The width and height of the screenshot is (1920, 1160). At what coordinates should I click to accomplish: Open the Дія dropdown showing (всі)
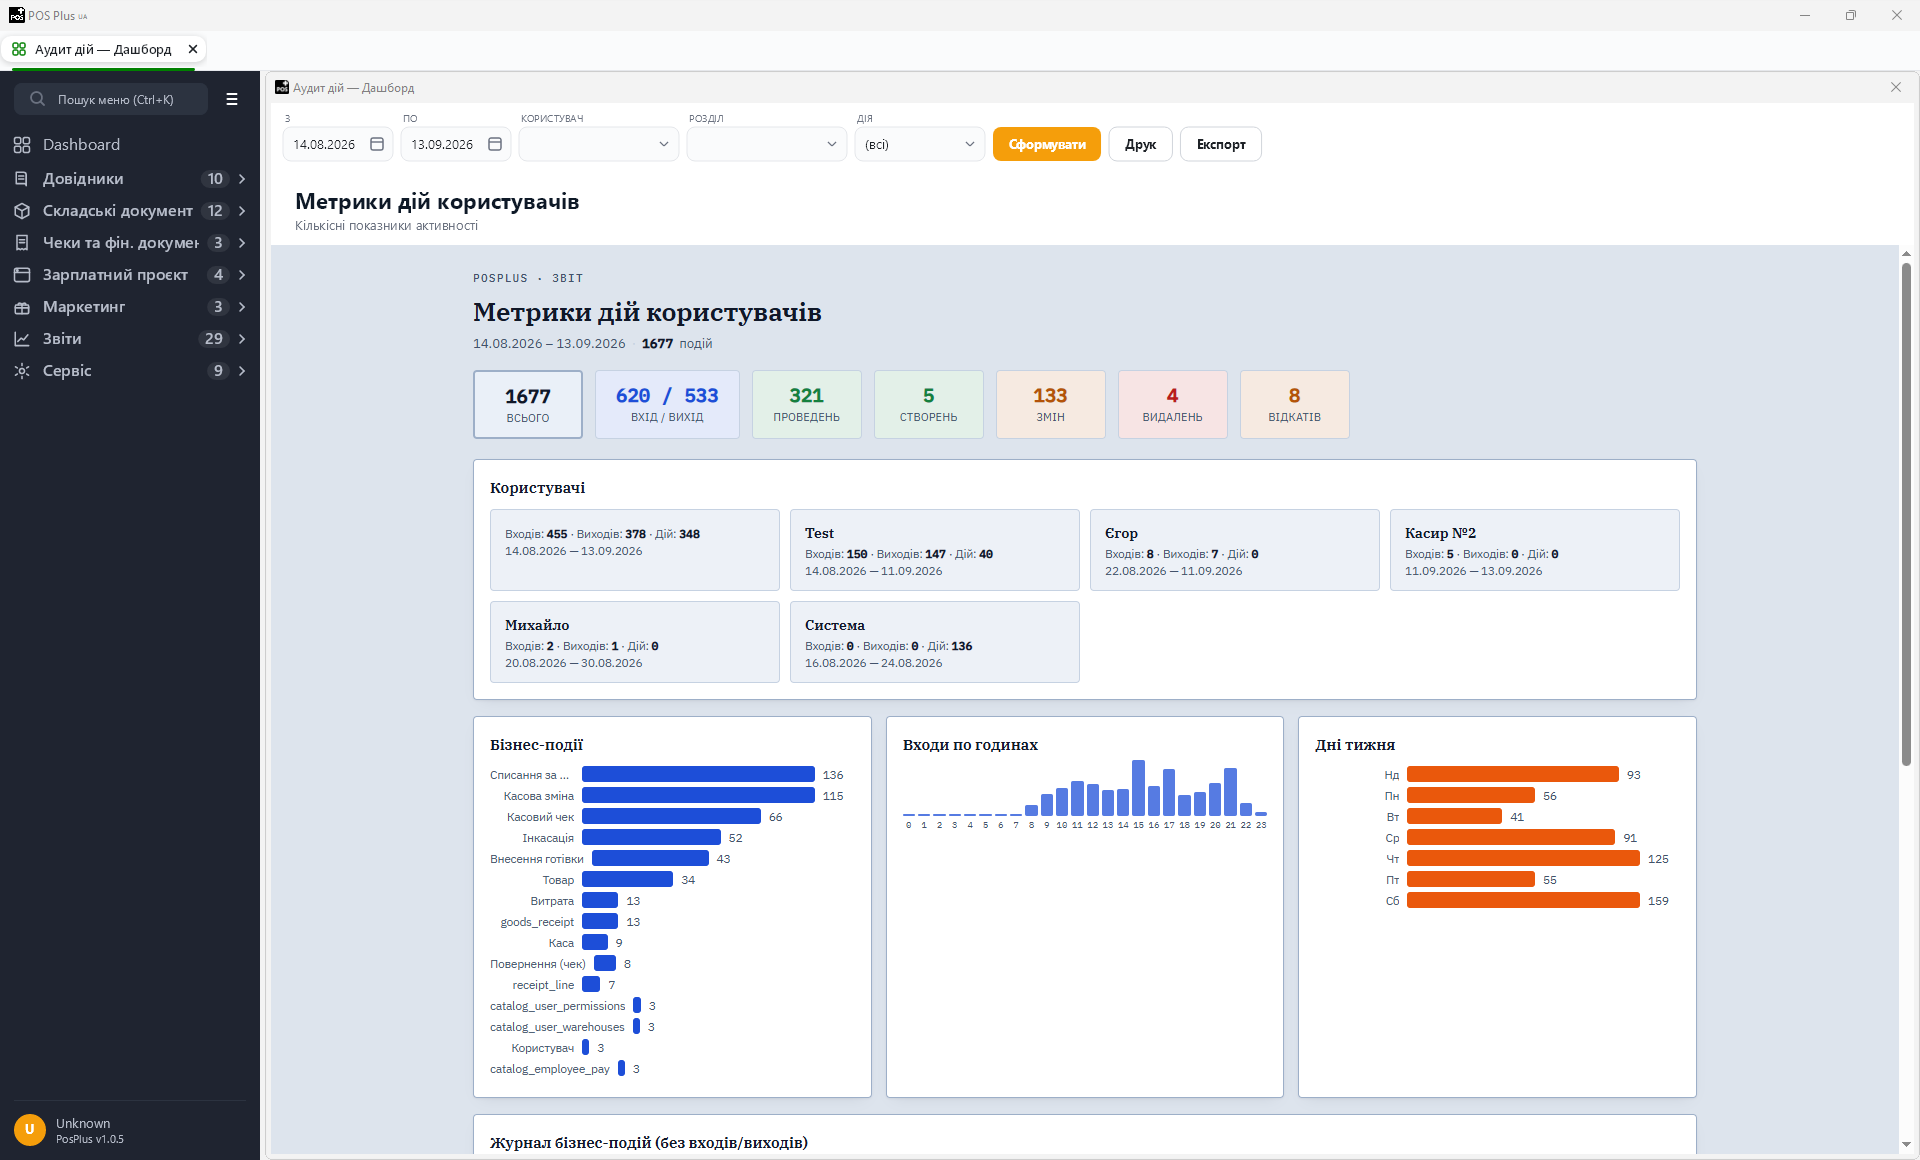(x=920, y=144)
